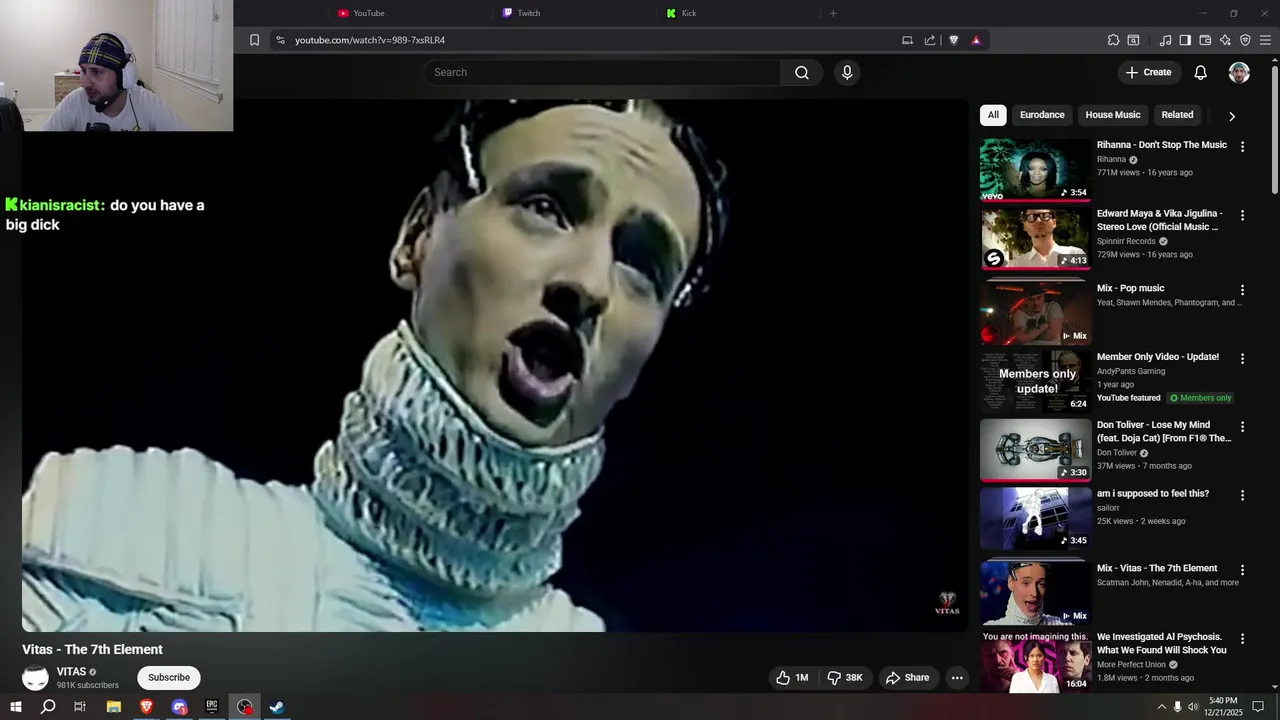Click the Brave Shields lion icon

953,40
